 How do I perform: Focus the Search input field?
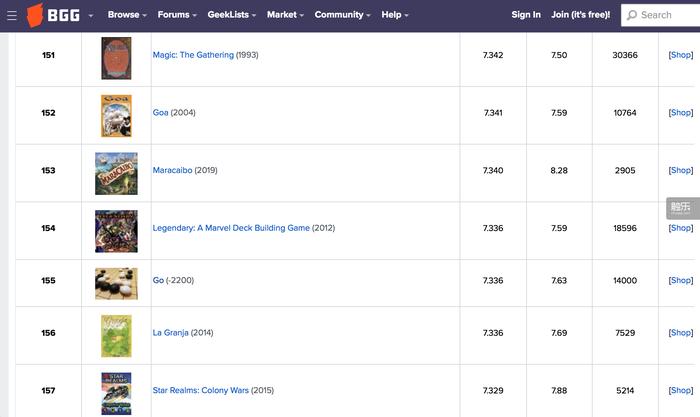click(x=670, y=15)
